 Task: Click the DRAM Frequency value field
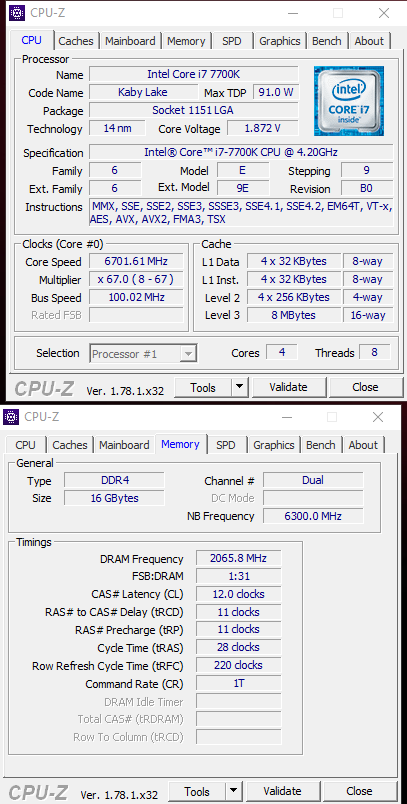[x=238, y=558]
